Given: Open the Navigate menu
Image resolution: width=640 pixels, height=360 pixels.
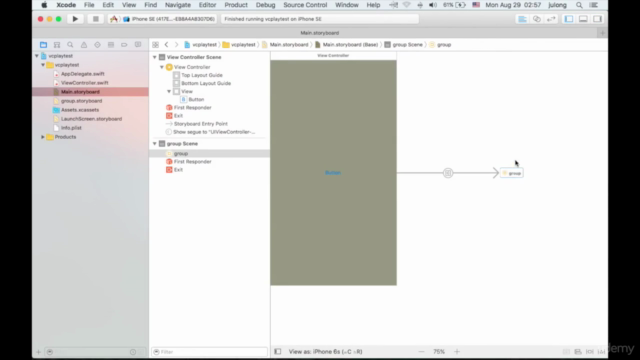Looking at the screenshot, I should tap(178, 5).
